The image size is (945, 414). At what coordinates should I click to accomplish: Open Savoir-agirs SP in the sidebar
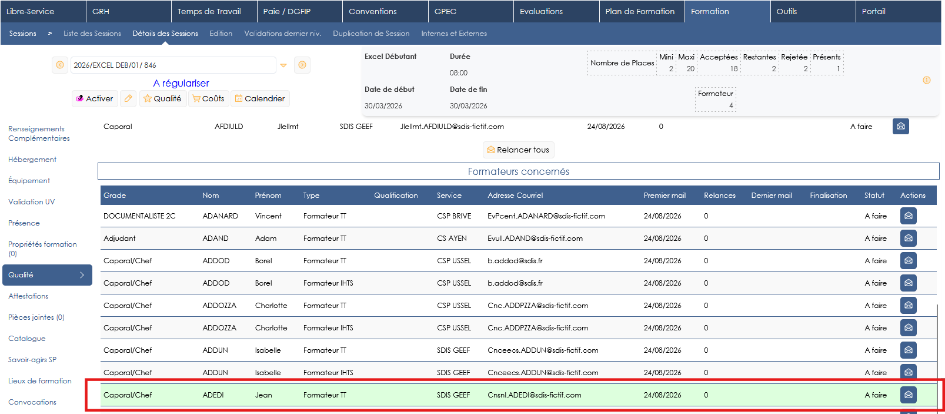click(x=33, y=360)
